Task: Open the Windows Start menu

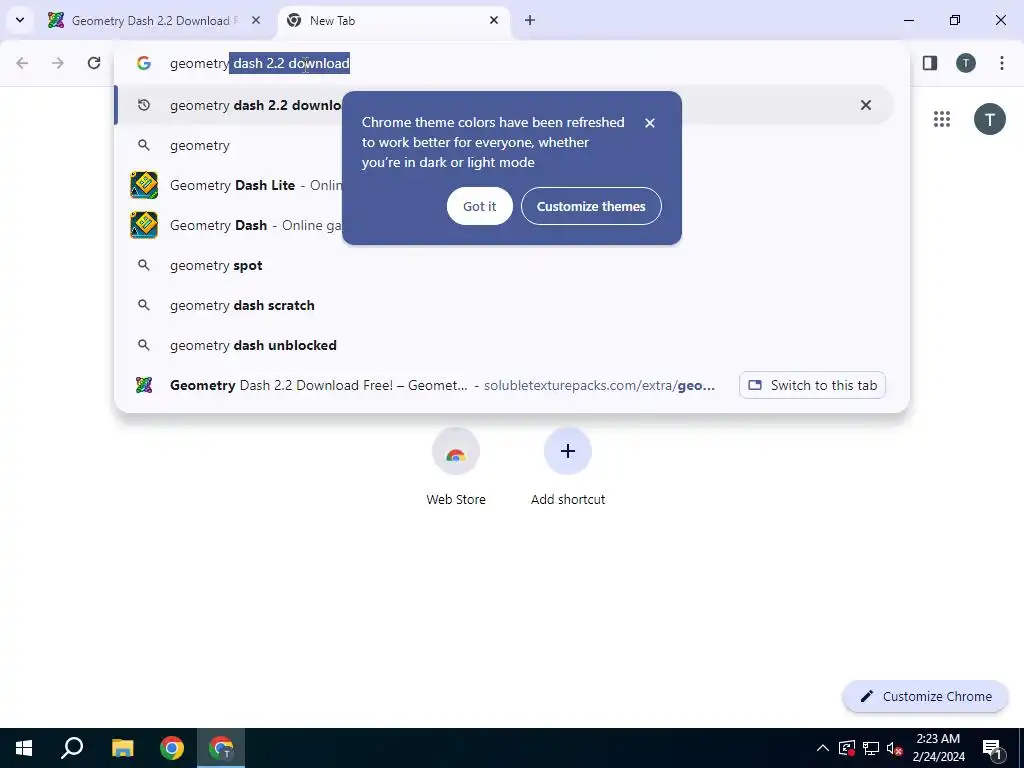Action: [24, 748]
